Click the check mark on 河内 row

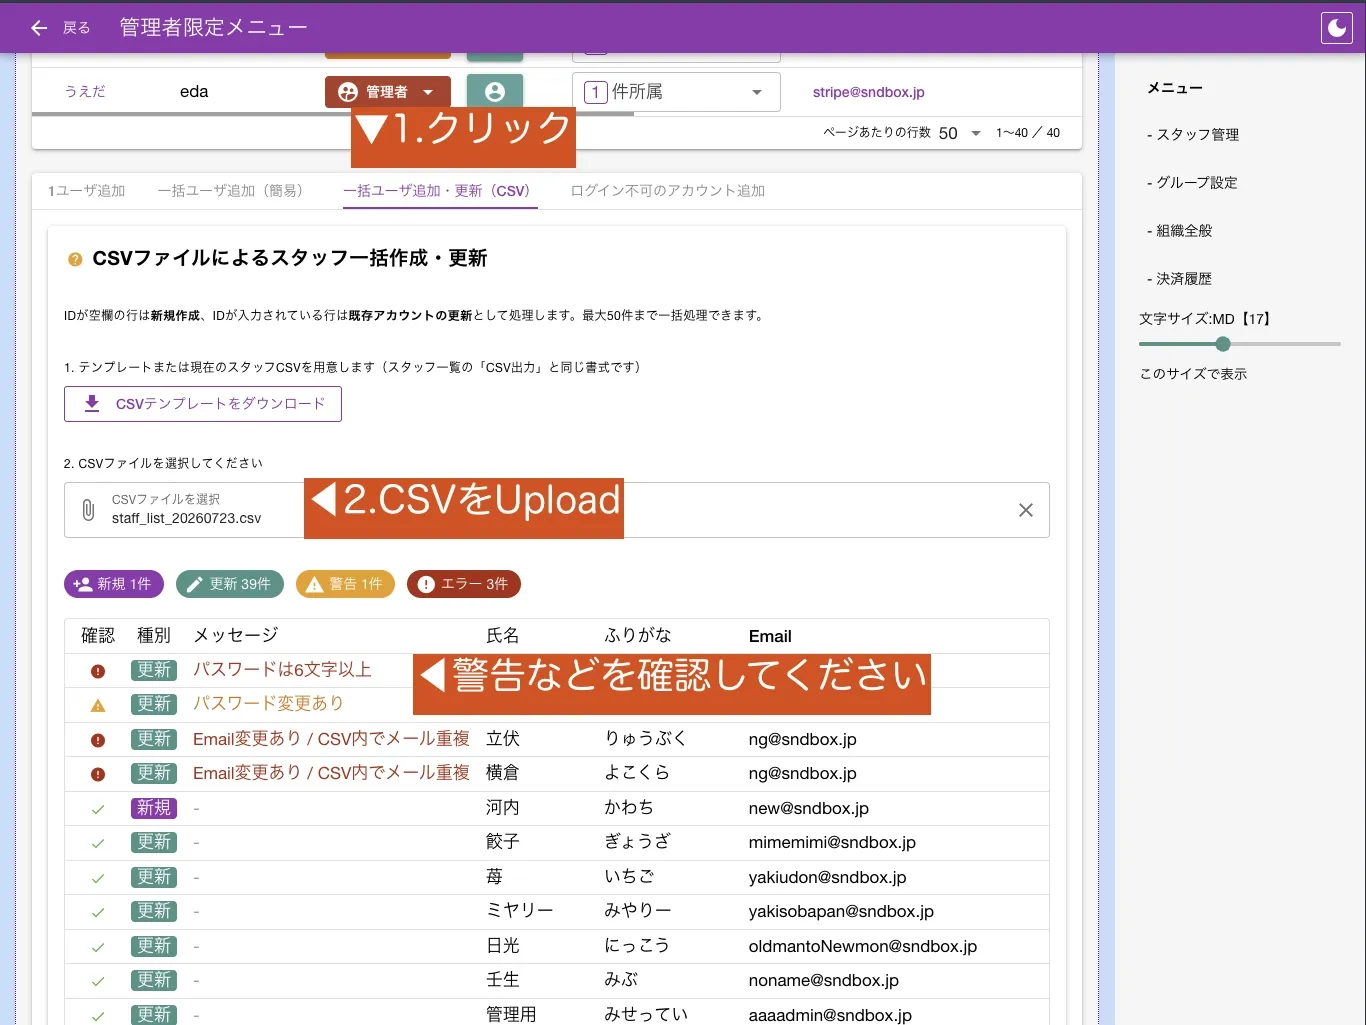[x=98, y=809]
